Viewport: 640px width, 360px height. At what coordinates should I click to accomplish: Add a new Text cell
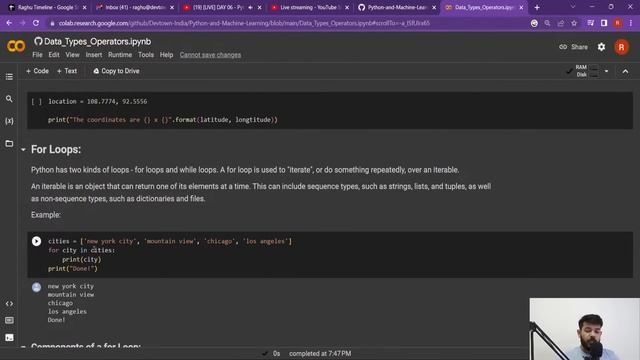click(x=67, y=71)
